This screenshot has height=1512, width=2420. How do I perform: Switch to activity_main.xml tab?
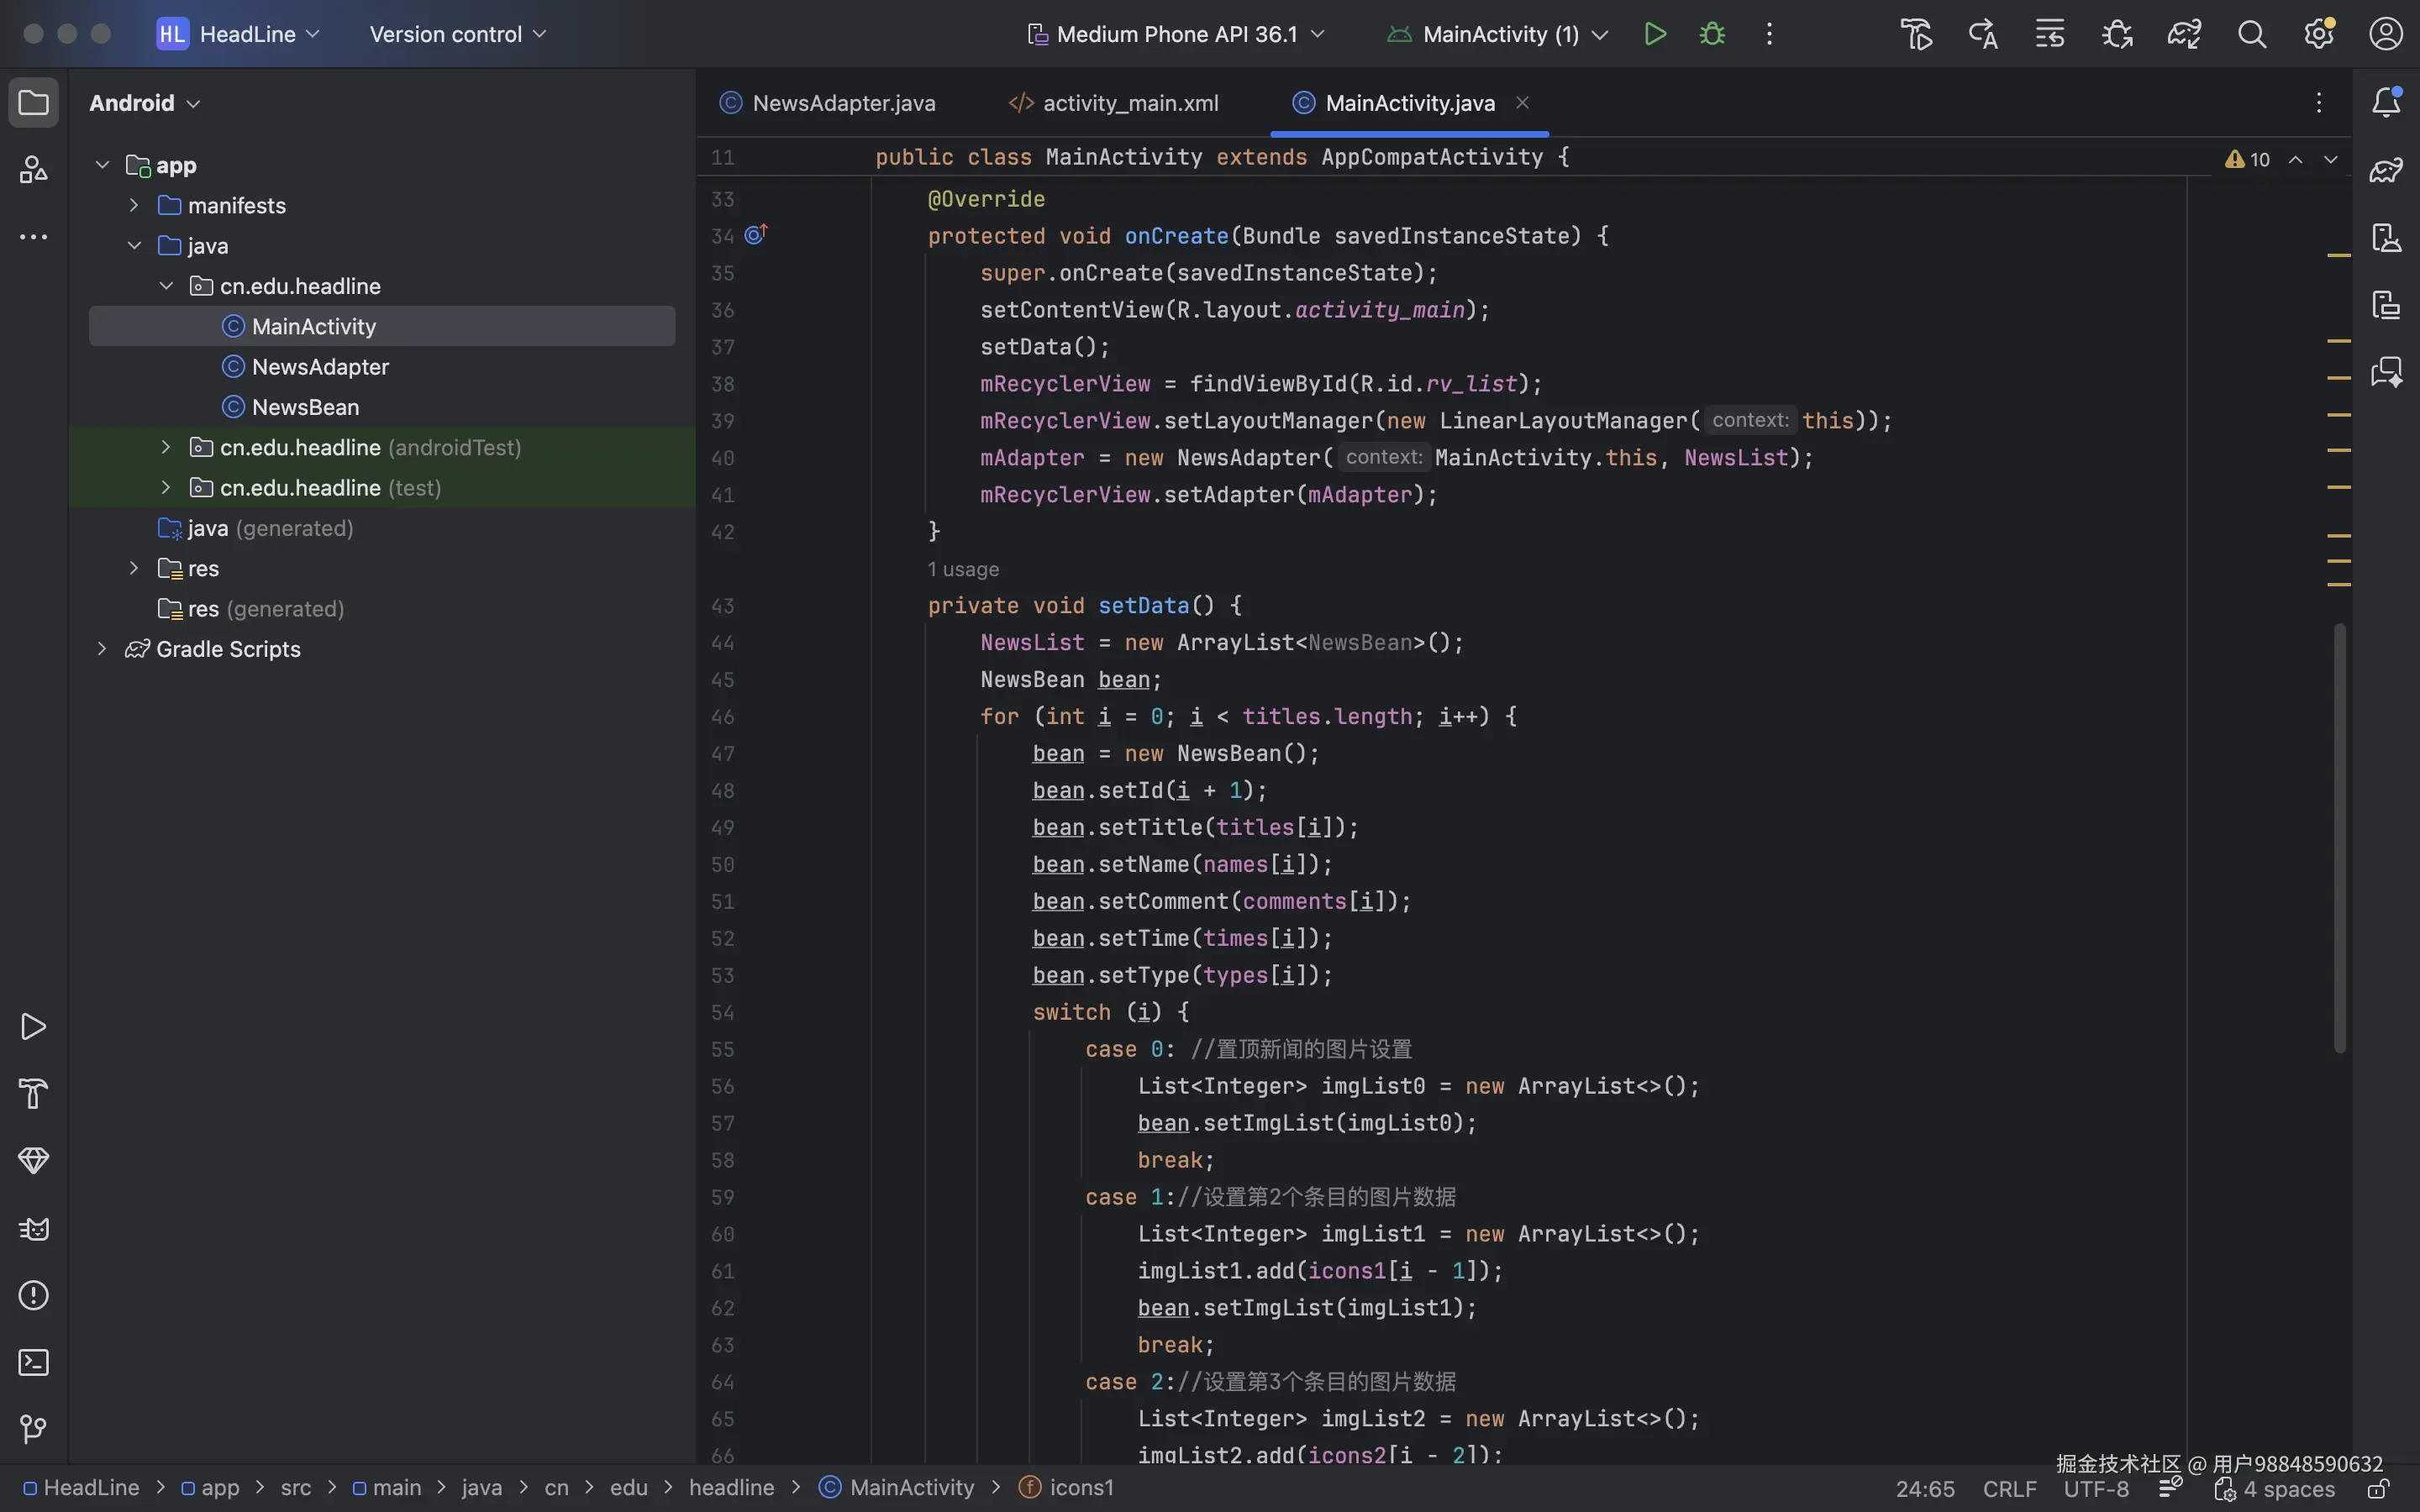coord(1129,103)
